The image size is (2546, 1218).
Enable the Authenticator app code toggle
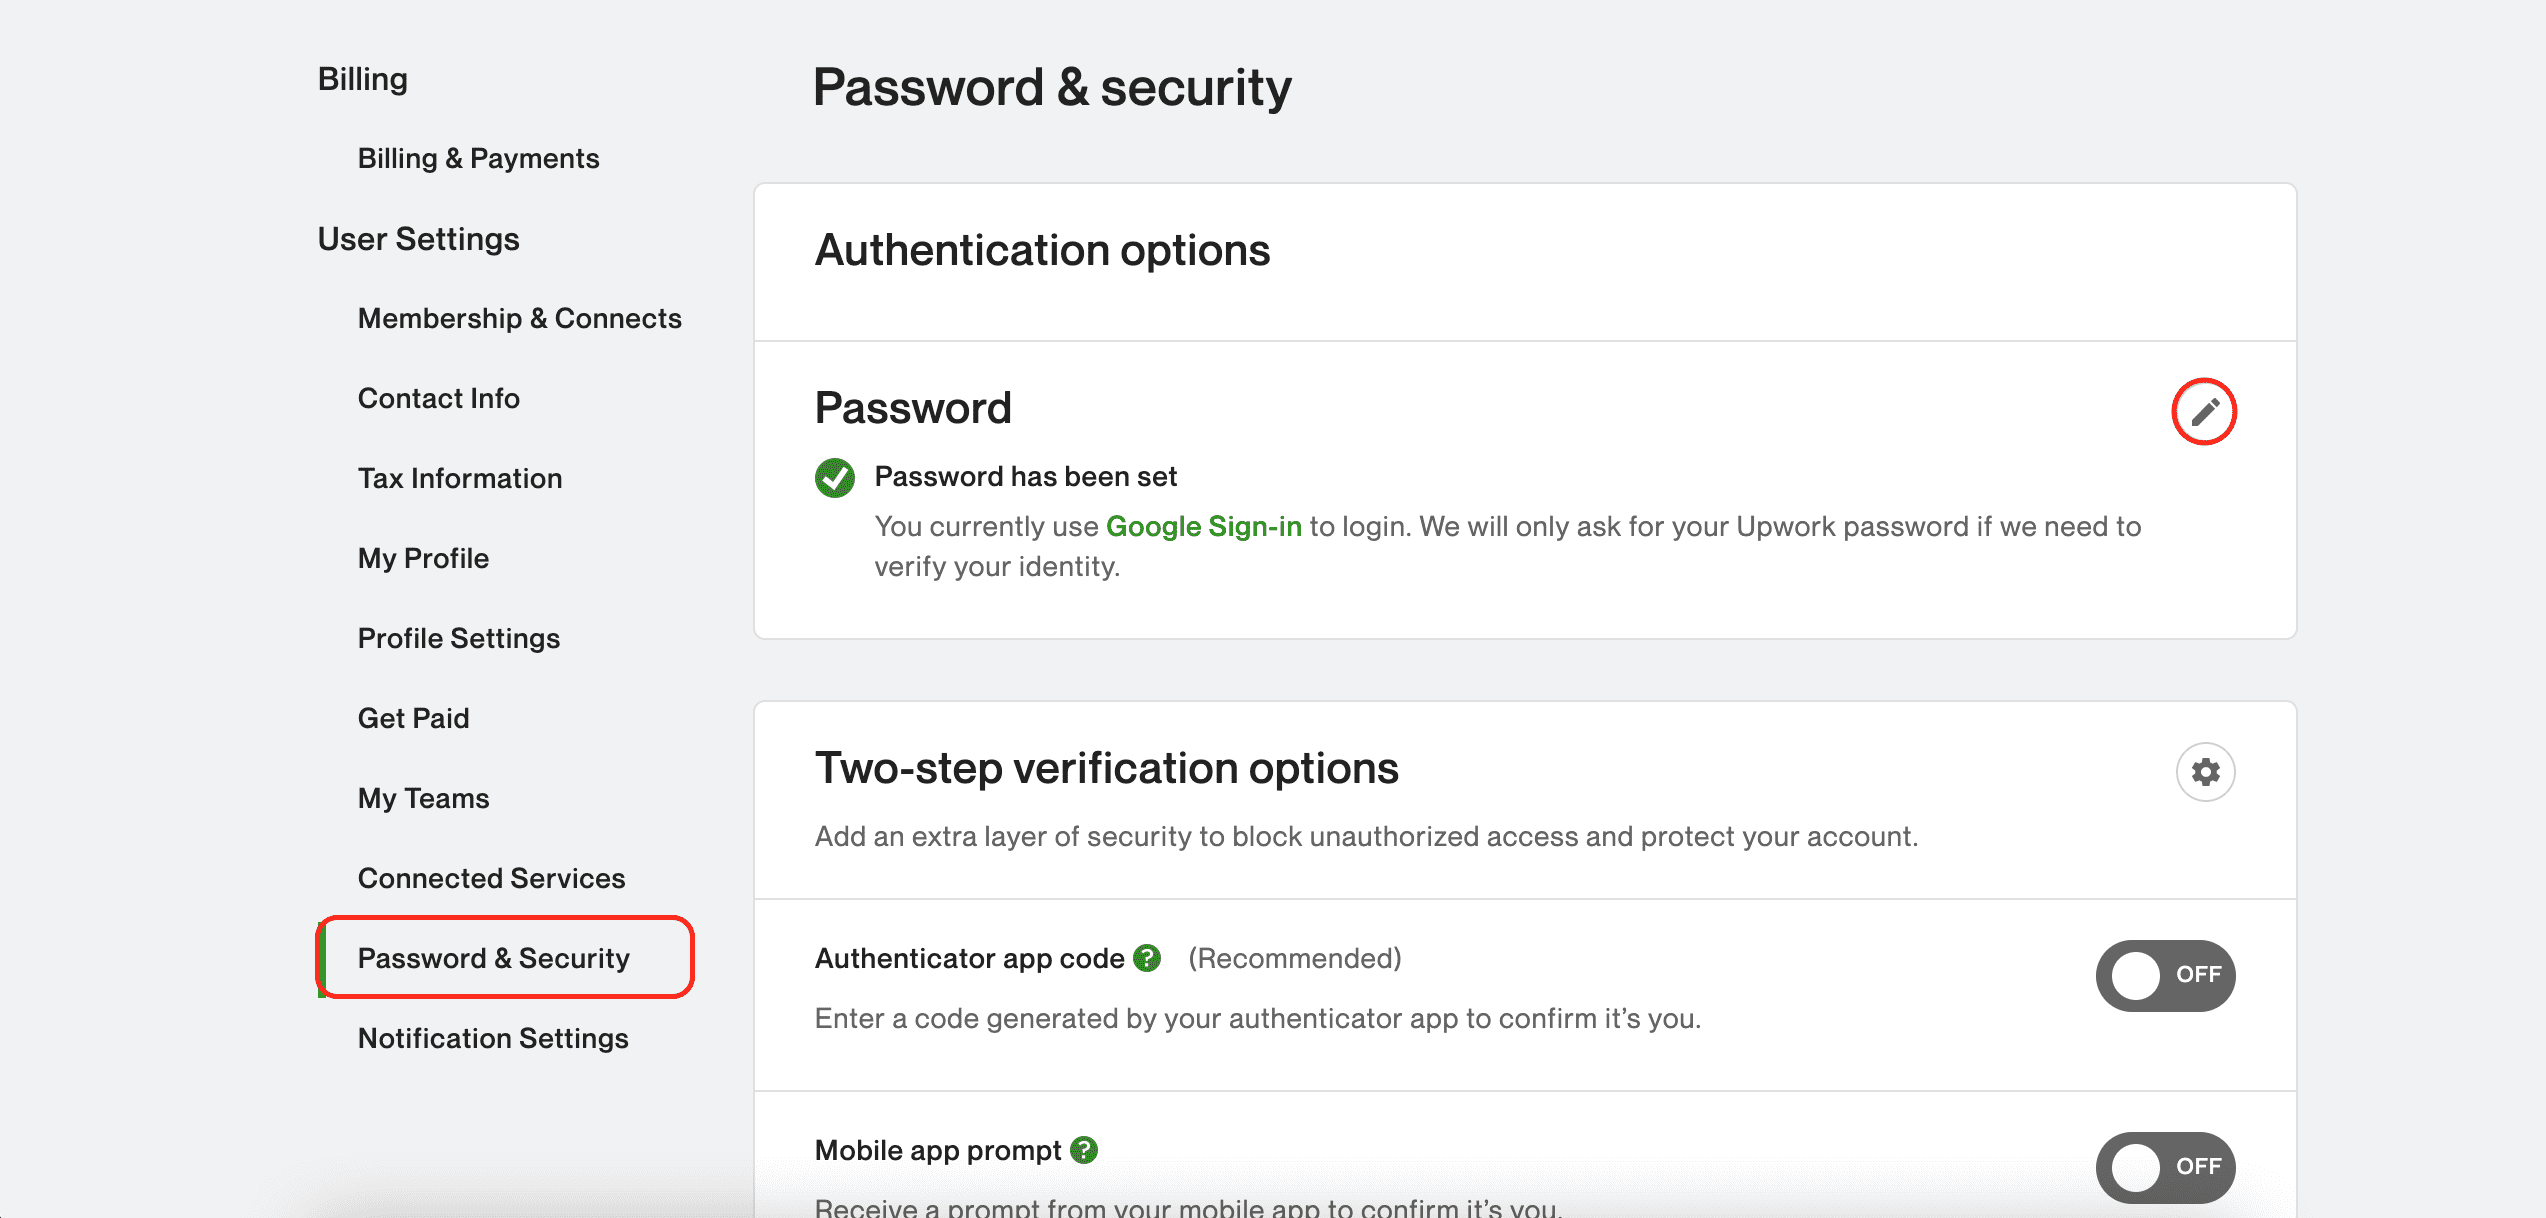coord(2165,975)
